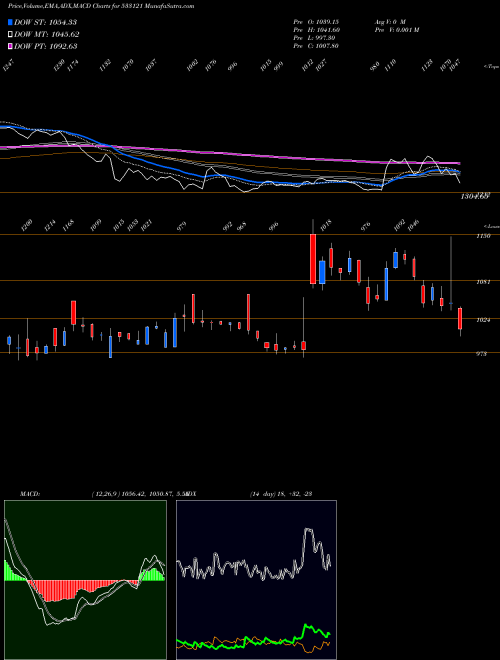Click the Pre O: 1039.15 value
This screenshot has width=500, height=660.
coord(316,21)
